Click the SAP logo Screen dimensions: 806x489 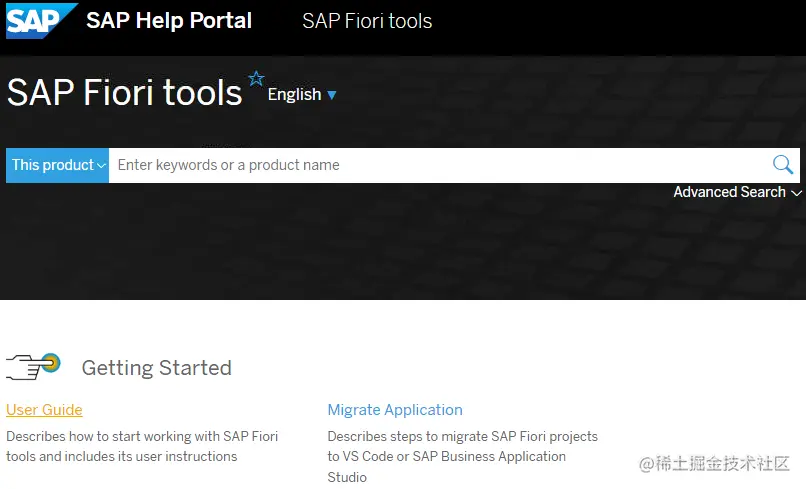(x=41, y=21)
